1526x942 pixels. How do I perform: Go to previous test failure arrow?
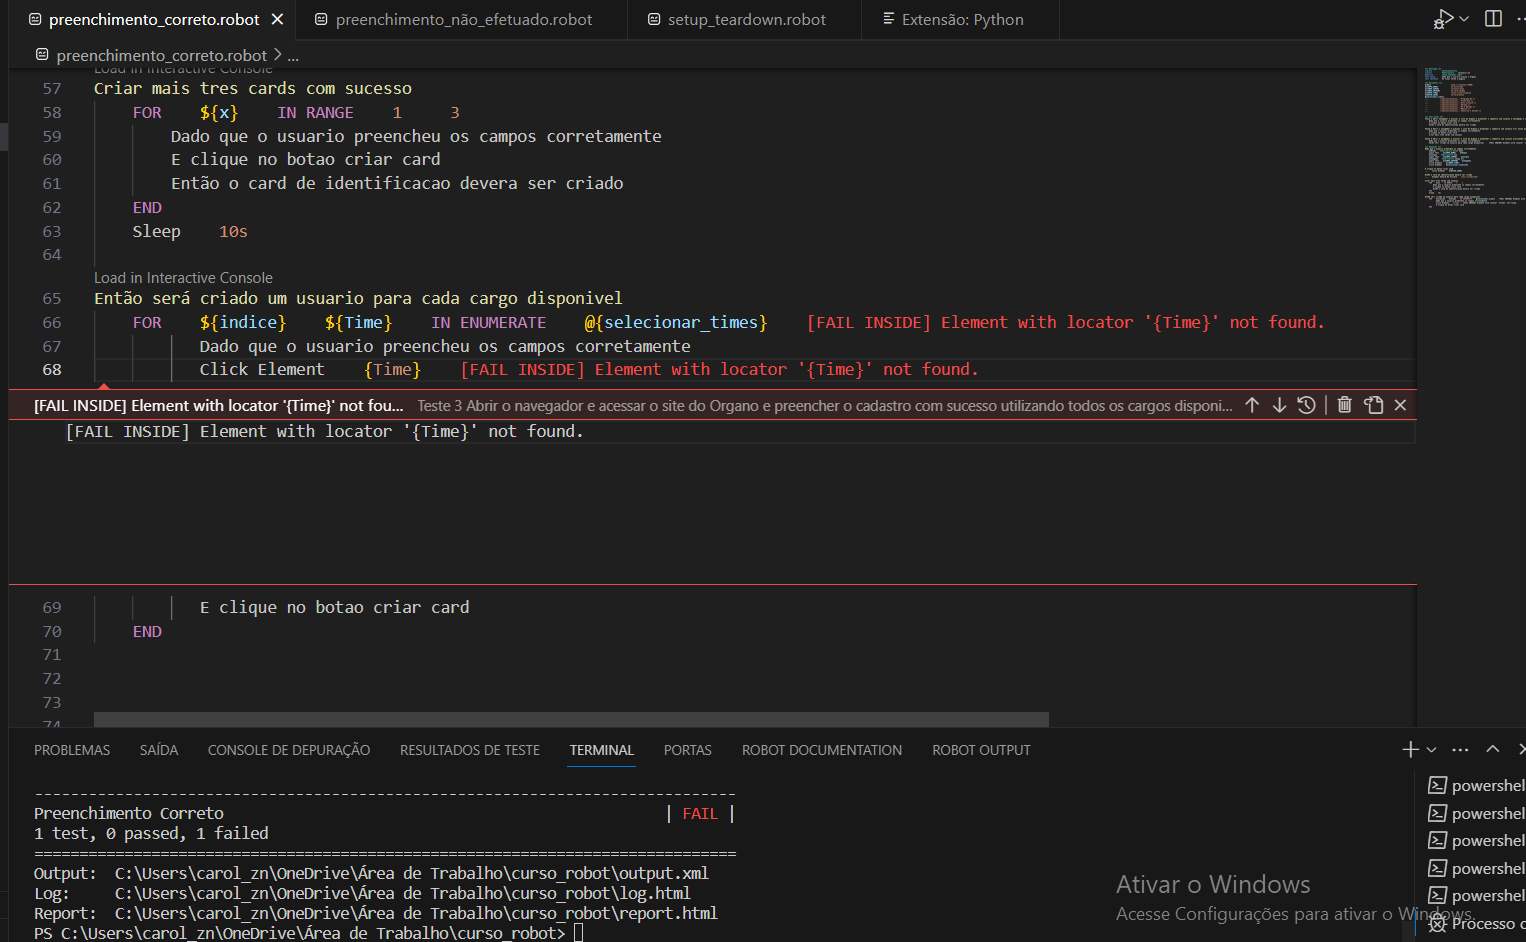[1252, 405]
